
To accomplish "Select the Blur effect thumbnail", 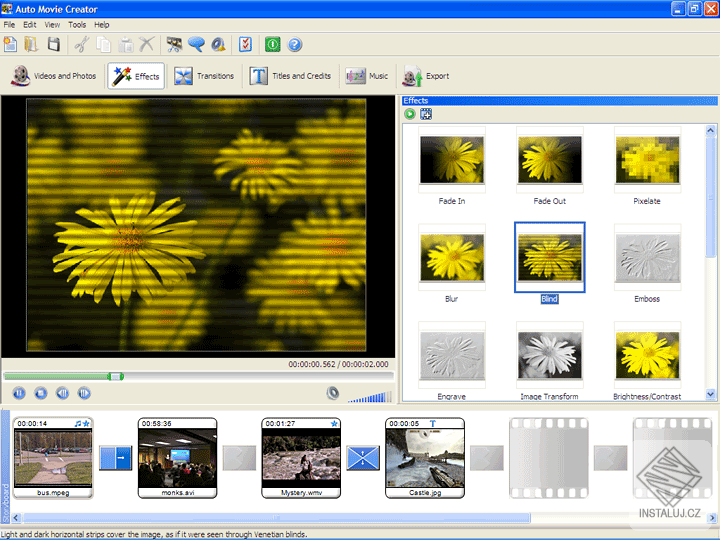I will (452, 258).
